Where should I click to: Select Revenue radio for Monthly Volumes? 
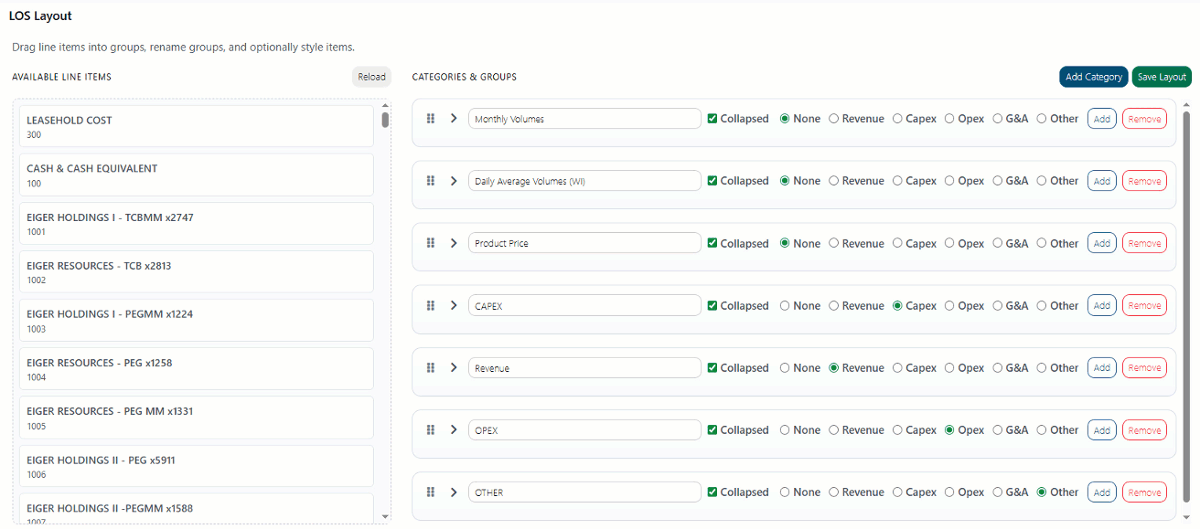(x=834, y=118)
